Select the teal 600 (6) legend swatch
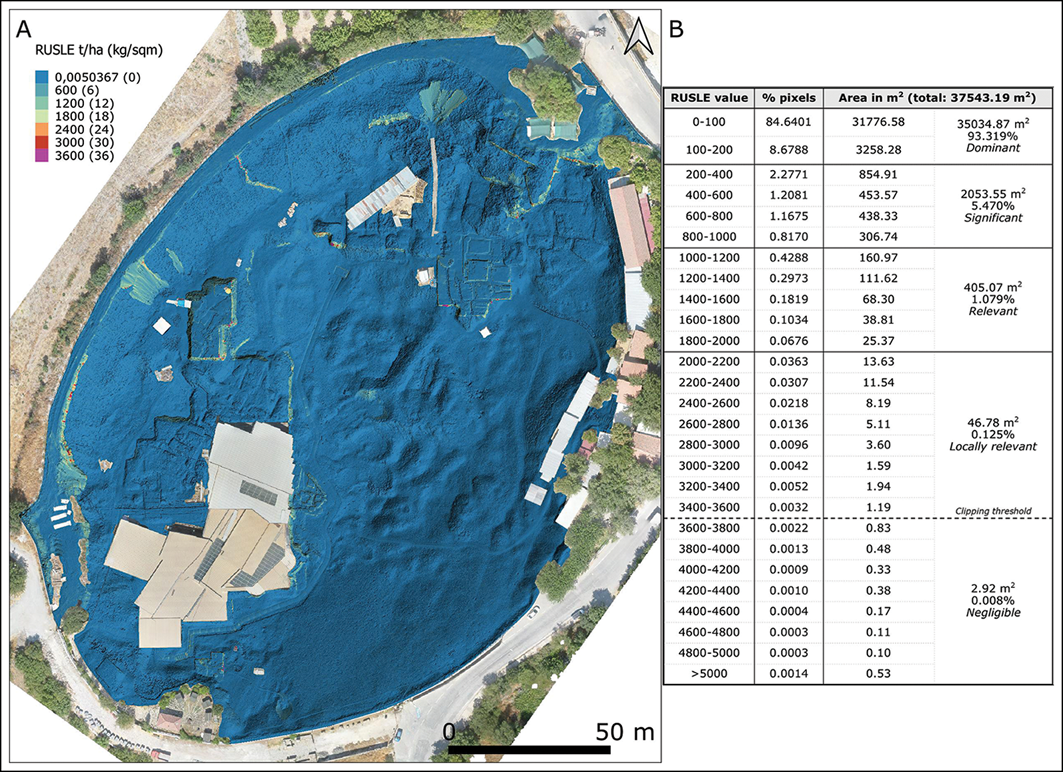This screenshot has width=1063, height=772. click(x=42, y=90)
